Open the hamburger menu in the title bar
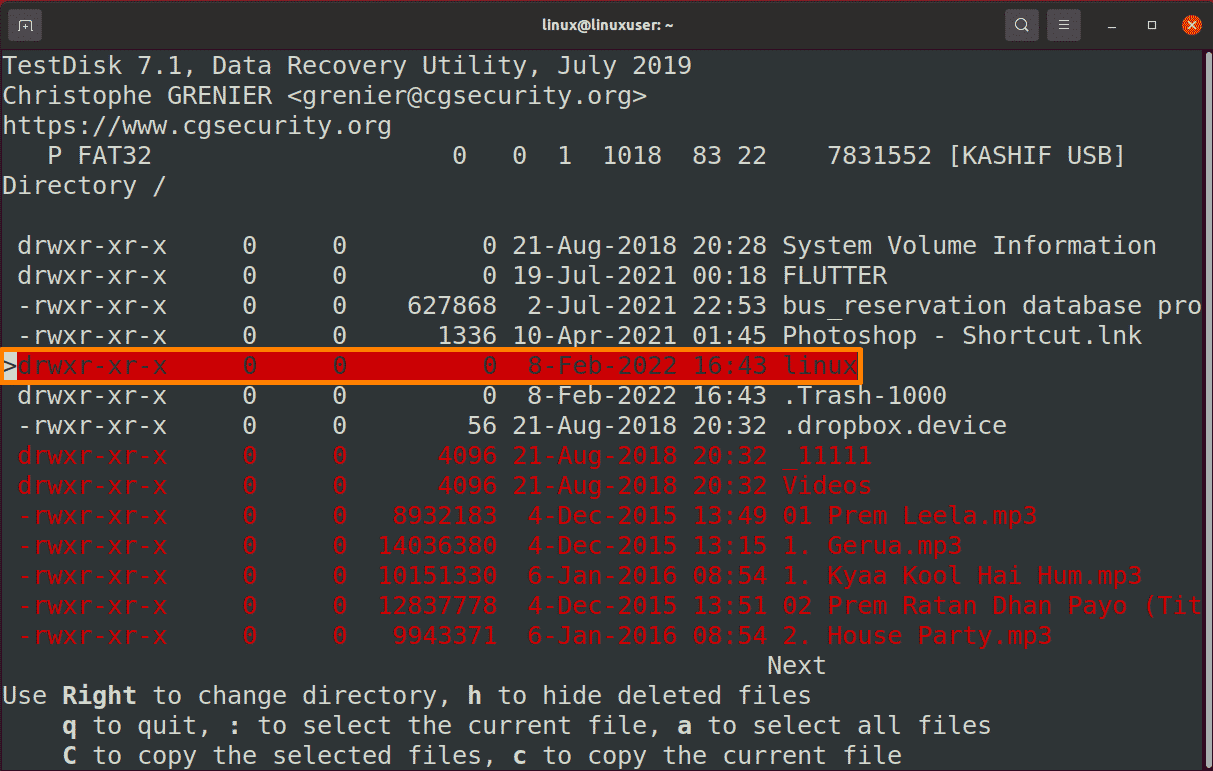The height and width of the screenshot is (771, 1213). coord(1065,25)
